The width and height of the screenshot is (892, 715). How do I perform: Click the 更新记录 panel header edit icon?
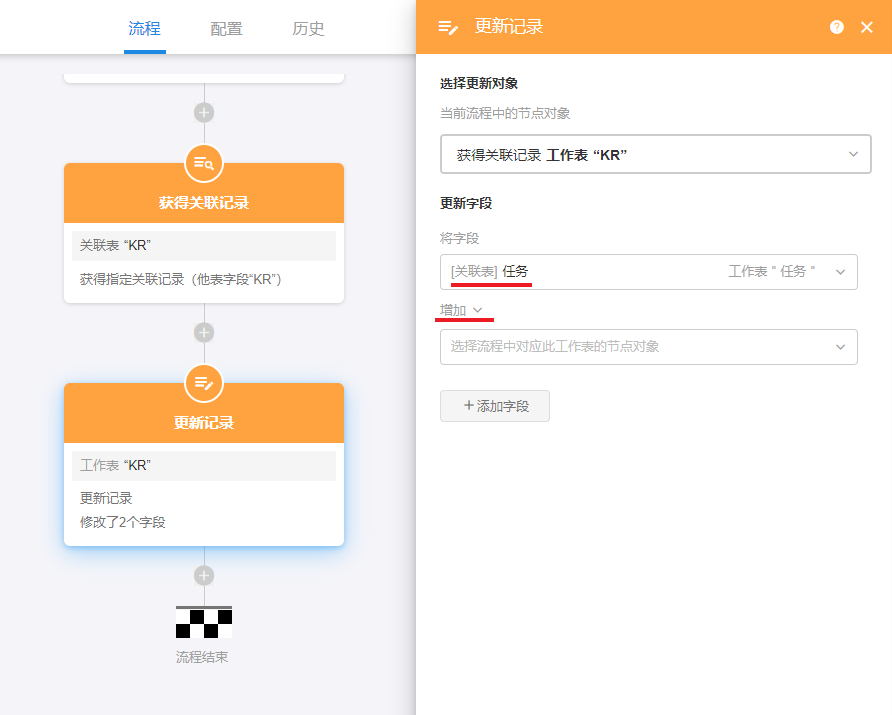(x=448, y=27)
